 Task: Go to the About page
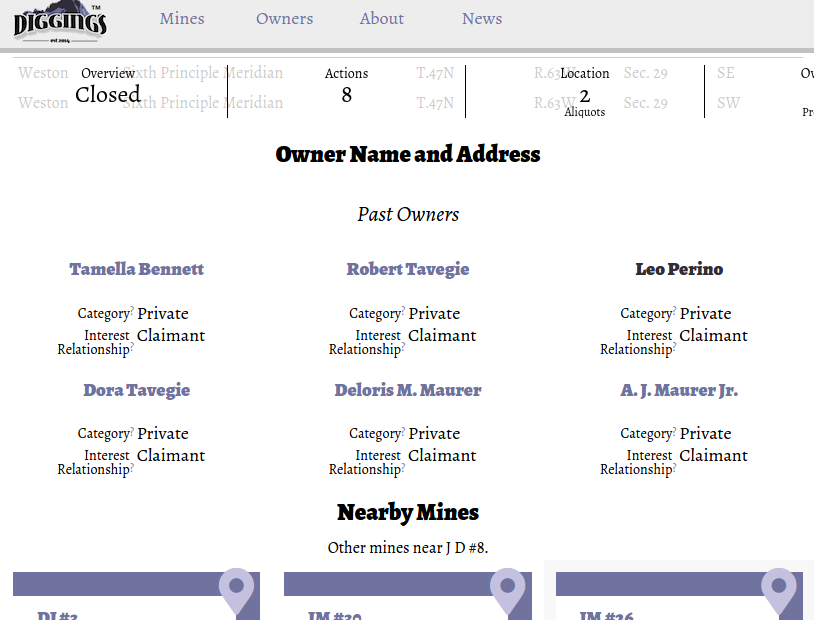(382, 19)
